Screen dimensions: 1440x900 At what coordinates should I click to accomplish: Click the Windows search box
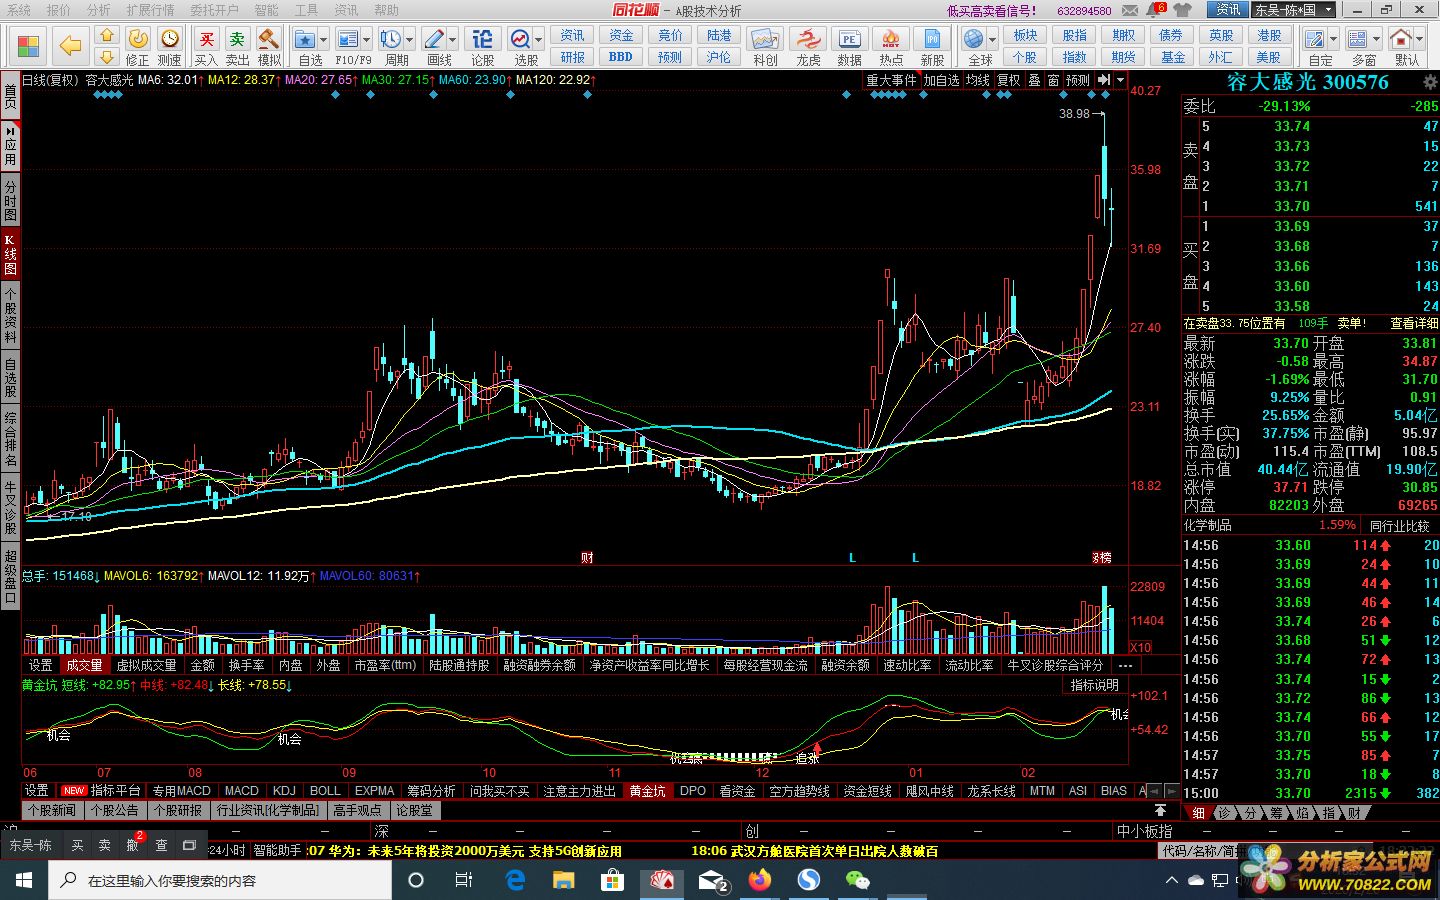[220, 881]
